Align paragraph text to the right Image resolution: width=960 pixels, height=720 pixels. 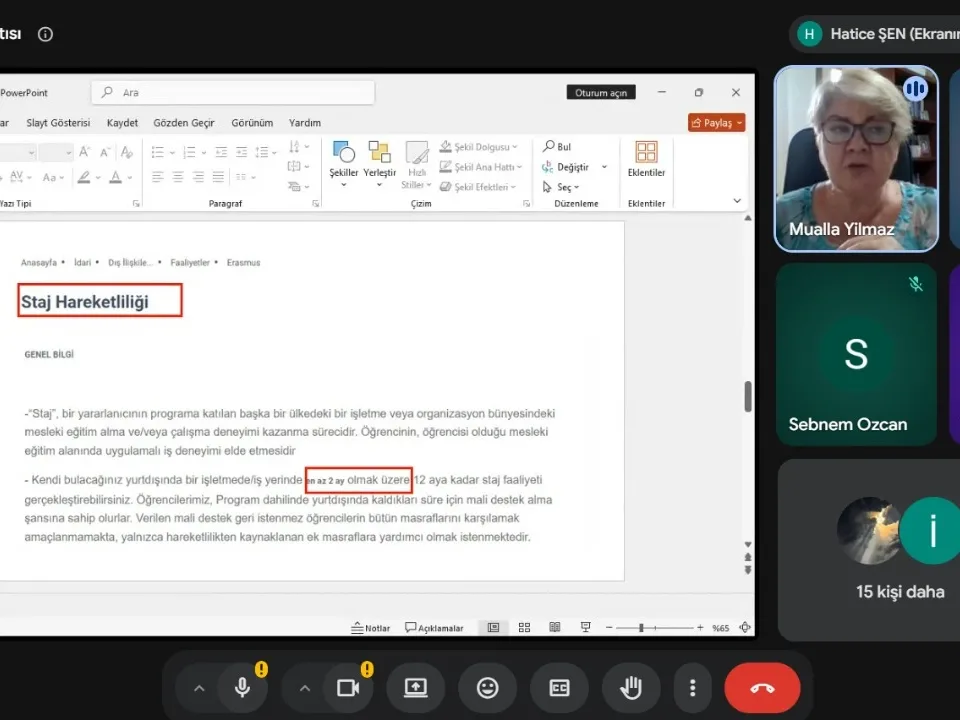[x=198, y=177]
